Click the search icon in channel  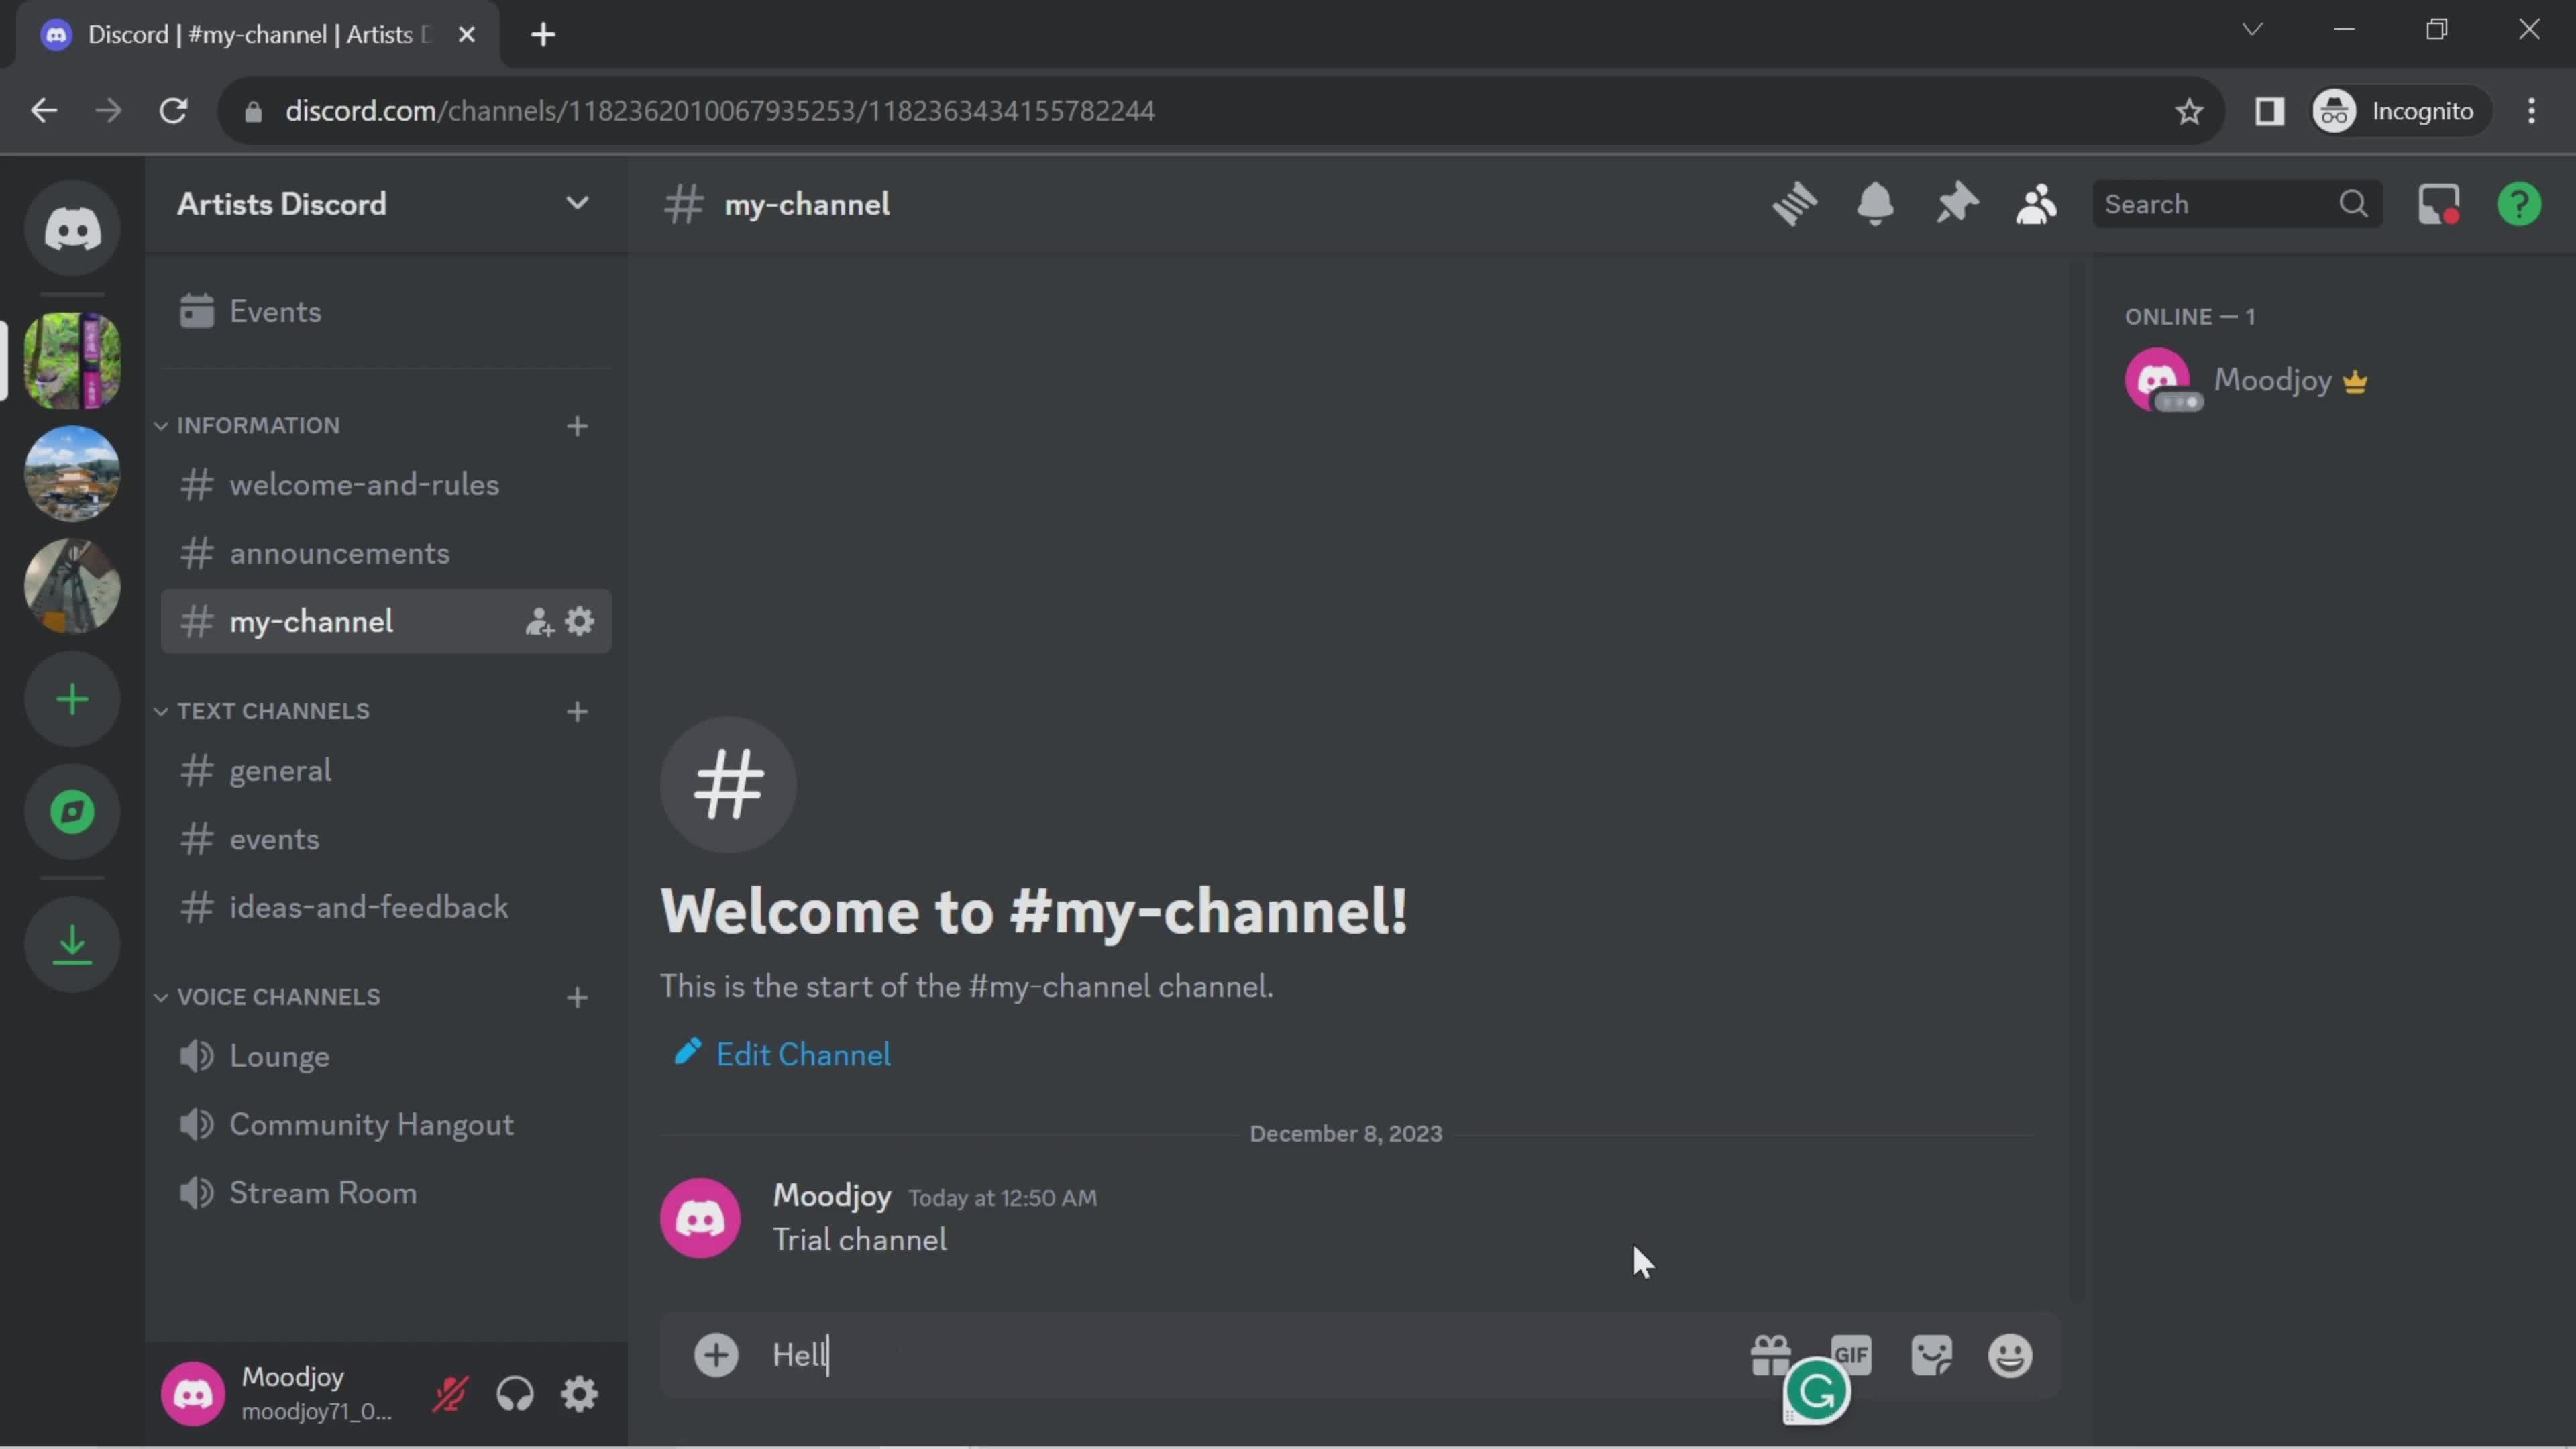2355,203
